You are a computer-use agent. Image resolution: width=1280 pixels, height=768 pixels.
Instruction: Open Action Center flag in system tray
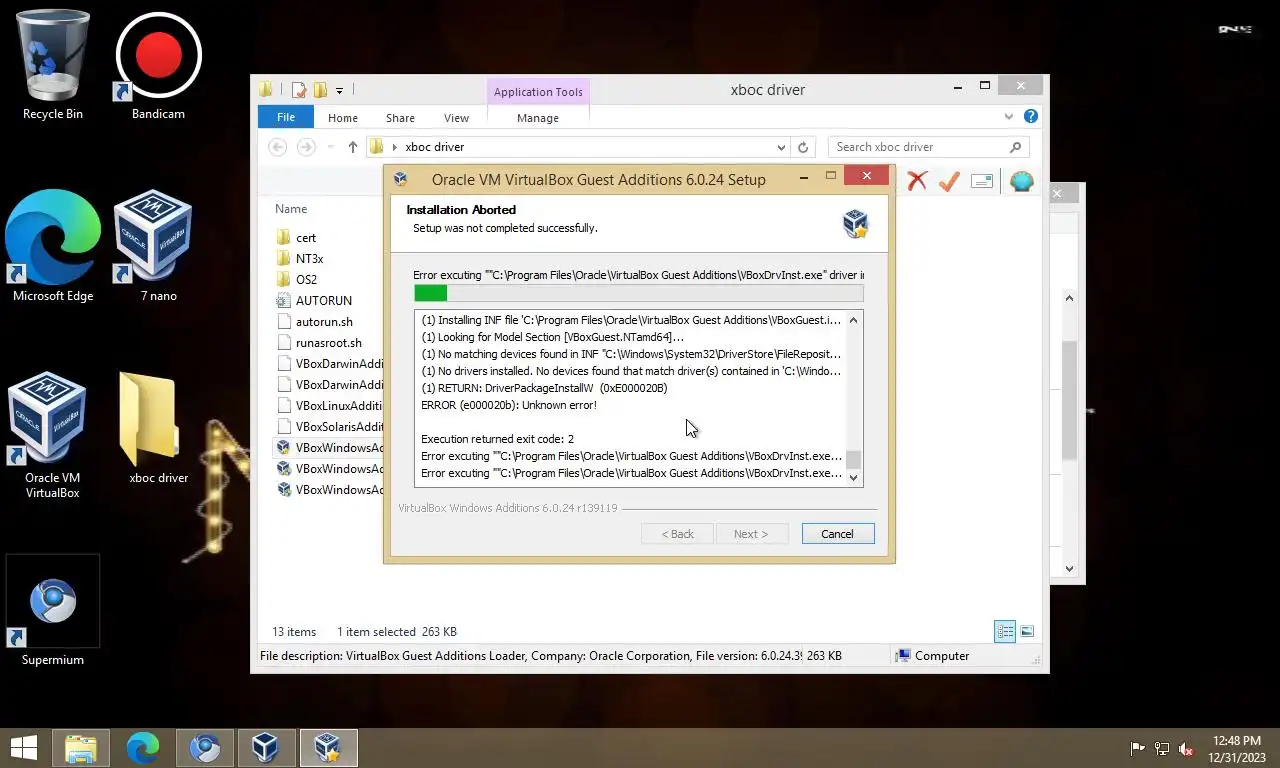pos(1137,748)
